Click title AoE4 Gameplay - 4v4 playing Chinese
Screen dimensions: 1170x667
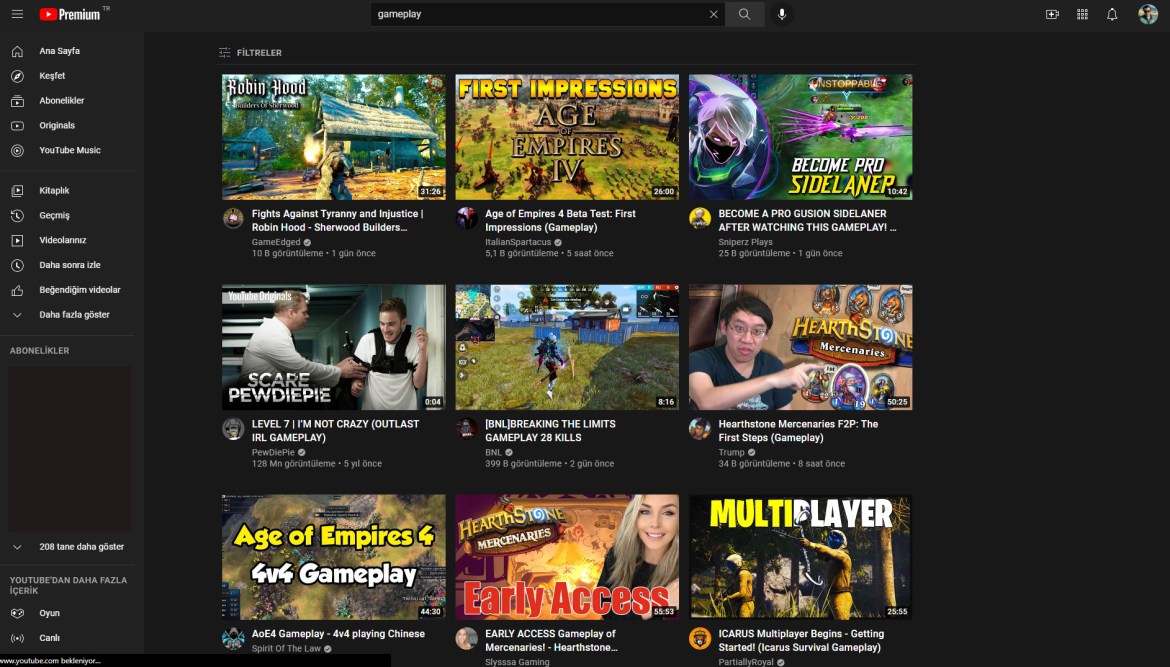[x=338, y=633]
